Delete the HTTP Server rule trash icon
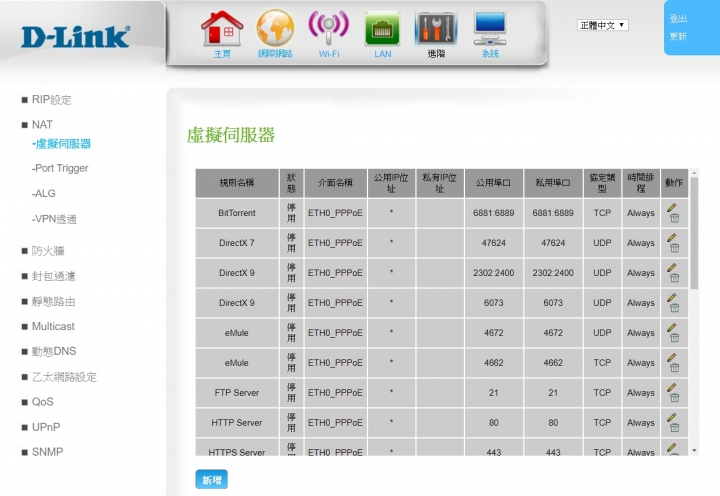Screen dimensions: 720x496 pyautogui.click(x=674, y=428)
